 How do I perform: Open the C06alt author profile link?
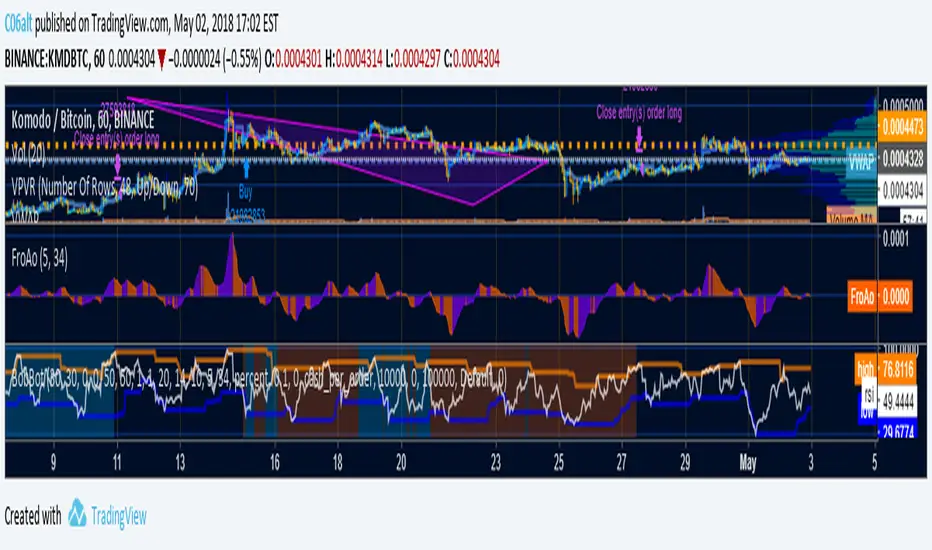(x=18, y=24)
